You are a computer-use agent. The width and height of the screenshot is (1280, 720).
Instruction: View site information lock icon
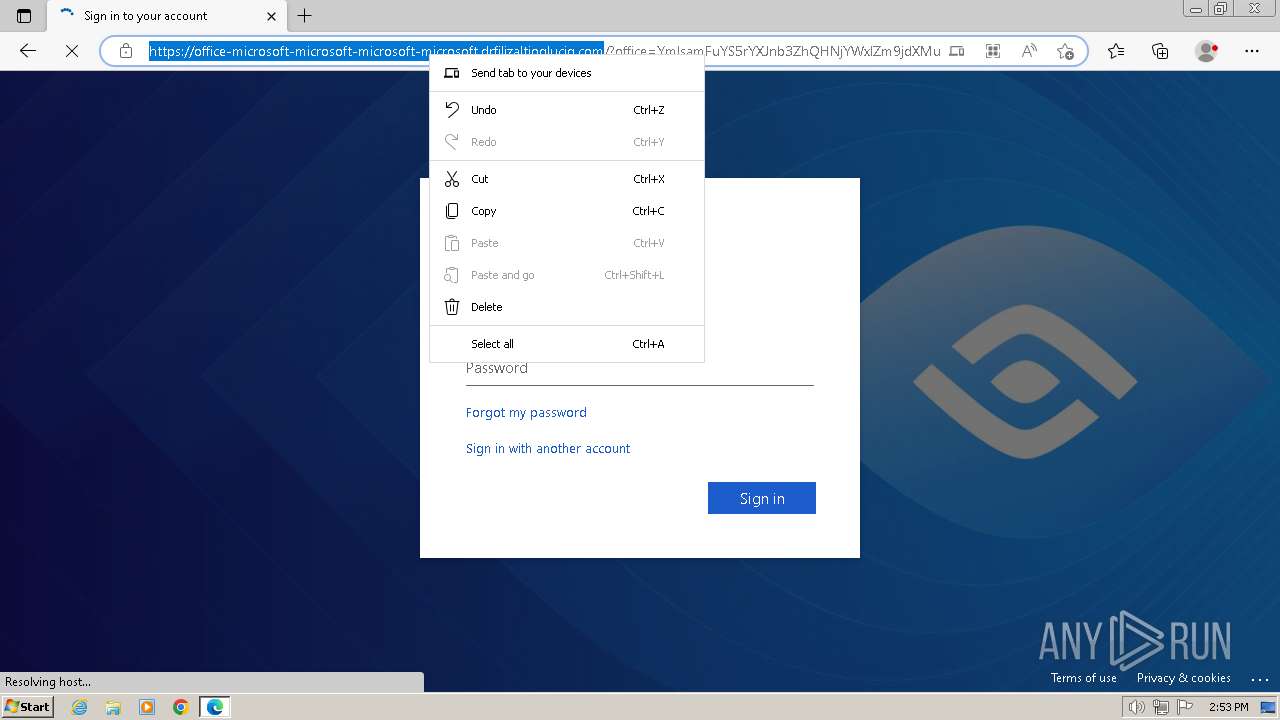click(126, 51)
